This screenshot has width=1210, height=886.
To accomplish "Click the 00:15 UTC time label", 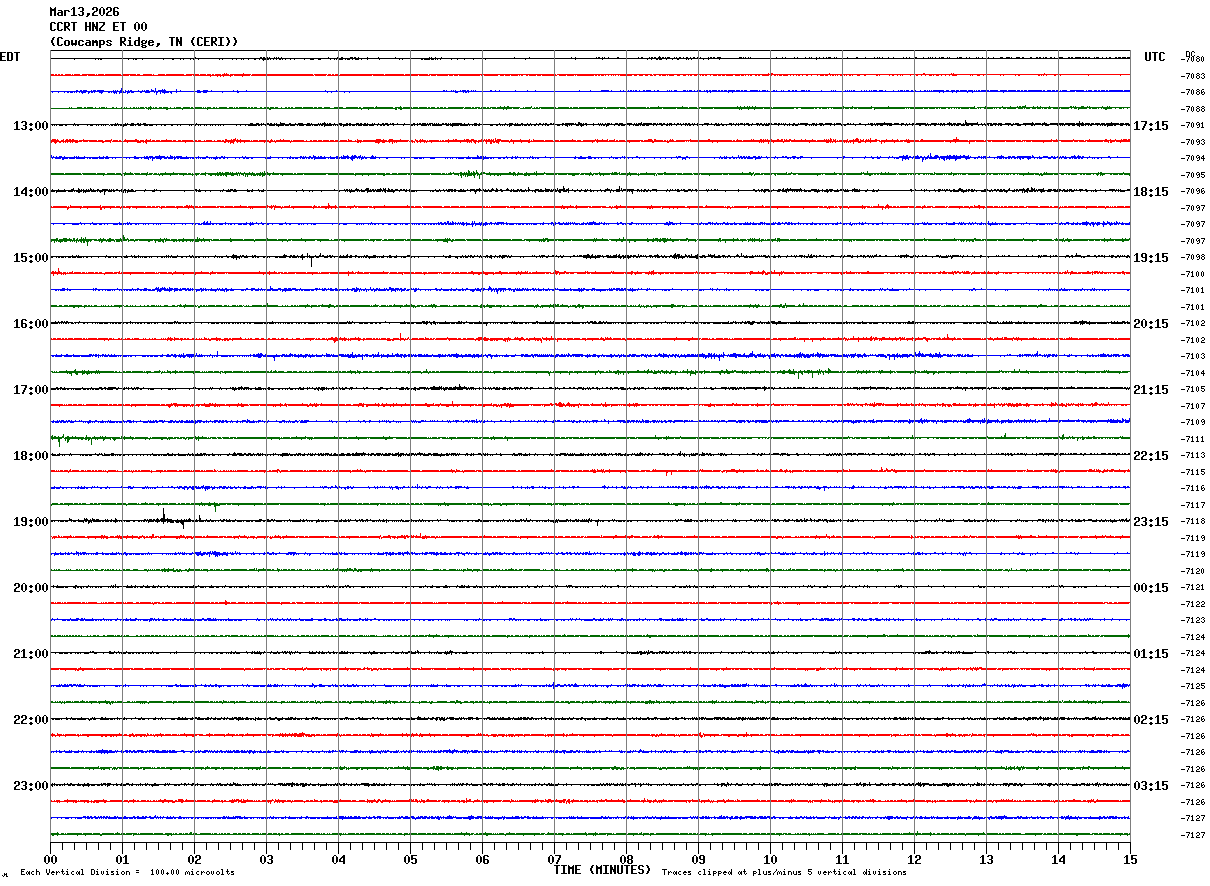I will click(1151, 588).
